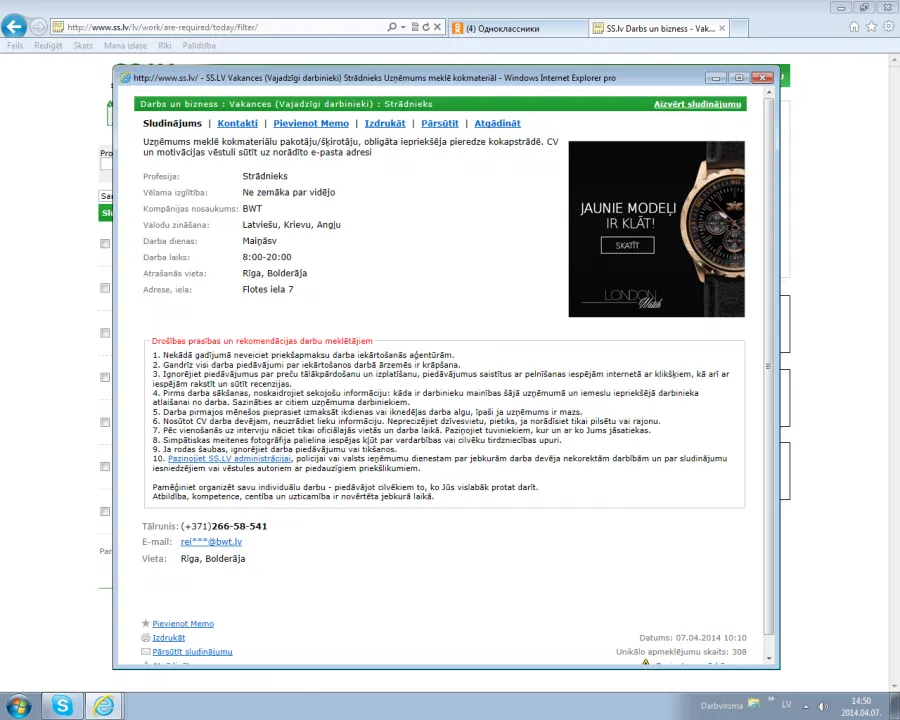Viewport: 900px width, 720px height.
Task: Click the bottom Pievienot Memo link near star
Action: pyautogui.click(x=183, y=624)
